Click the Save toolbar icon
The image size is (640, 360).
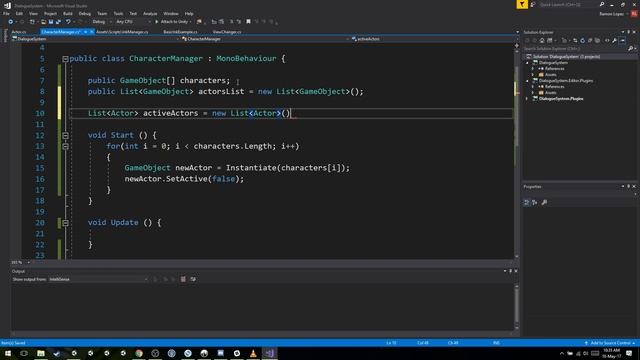coord(51,22)
